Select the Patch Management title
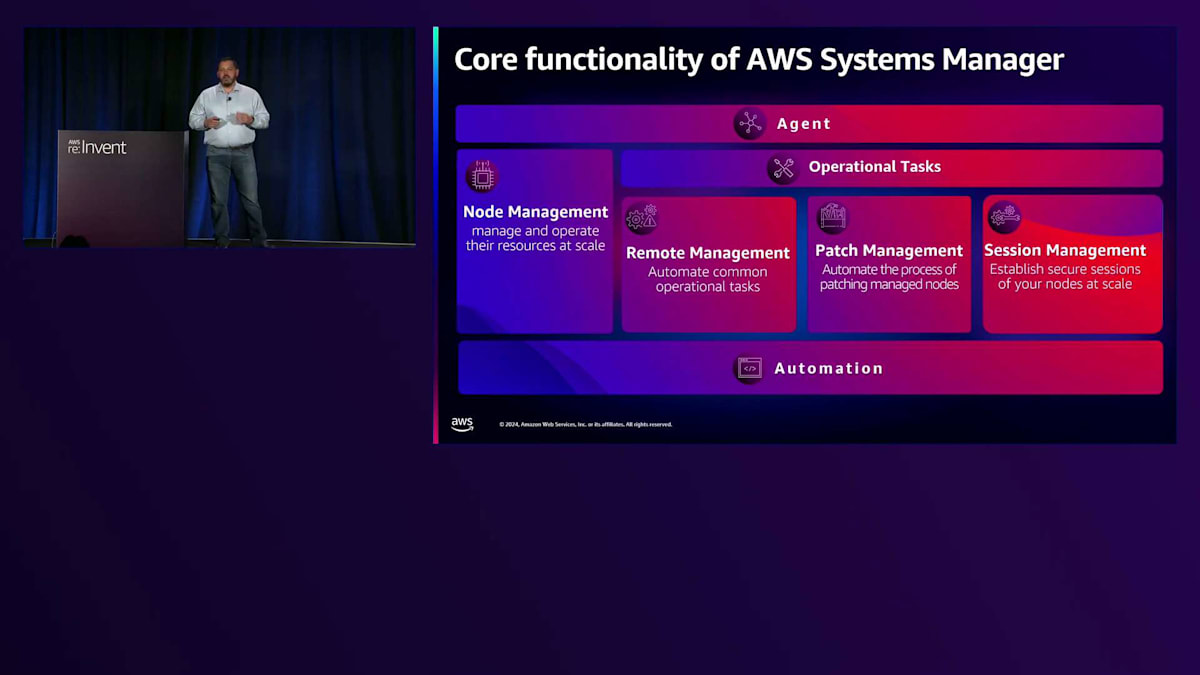Viewport: 1200px width, 675px height. [889, 251]
